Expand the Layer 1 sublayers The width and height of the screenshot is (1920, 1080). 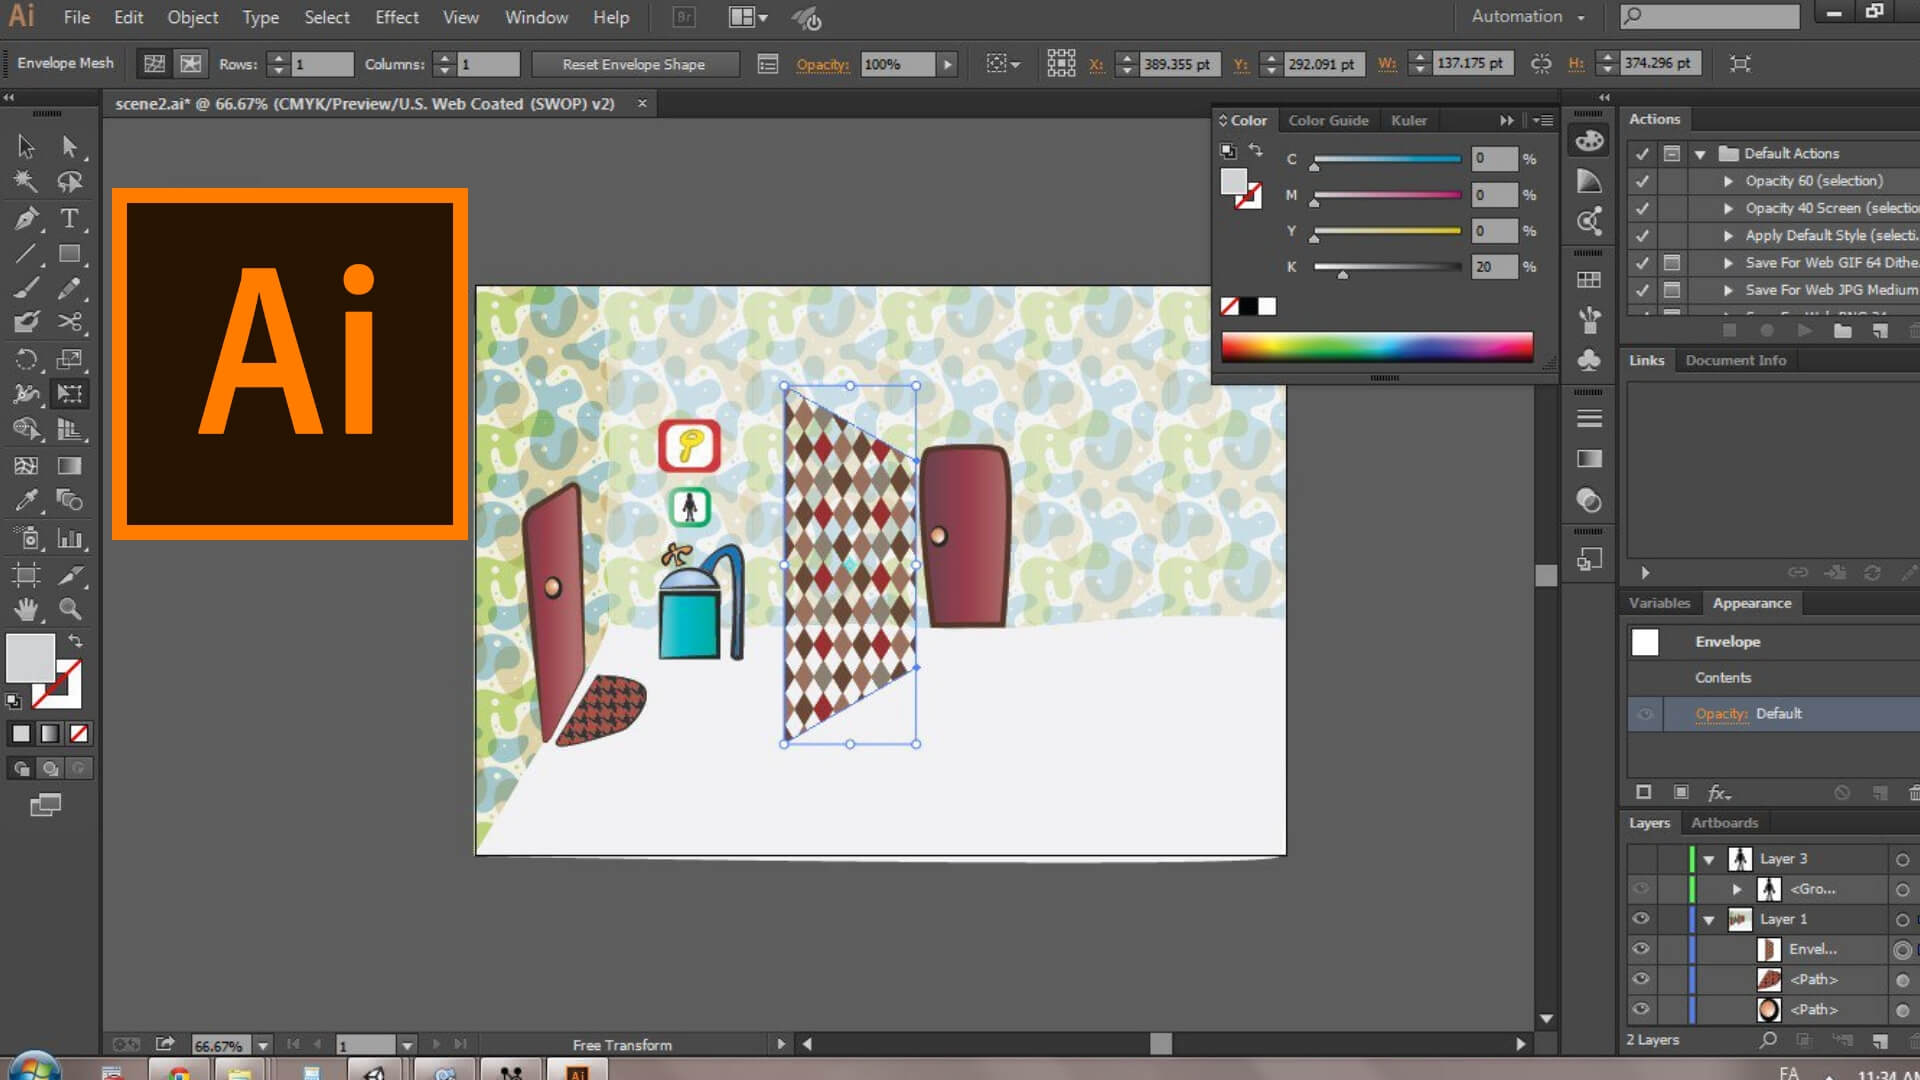tap(1706, 919)
